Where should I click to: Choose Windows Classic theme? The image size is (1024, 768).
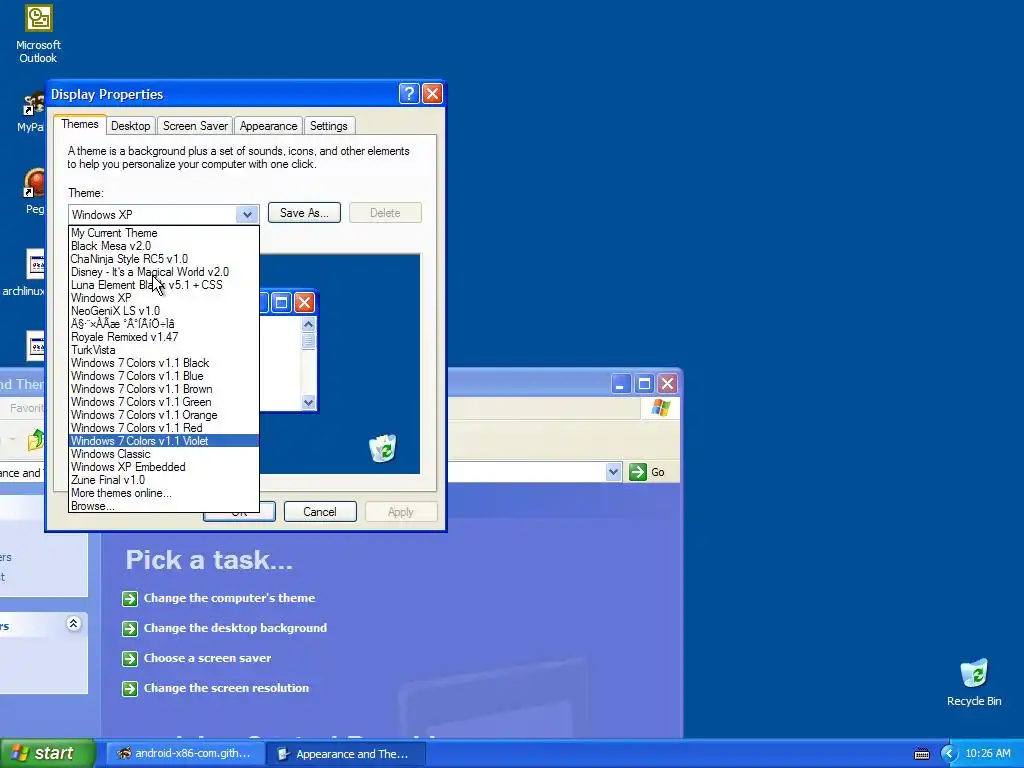click(164, 454)
